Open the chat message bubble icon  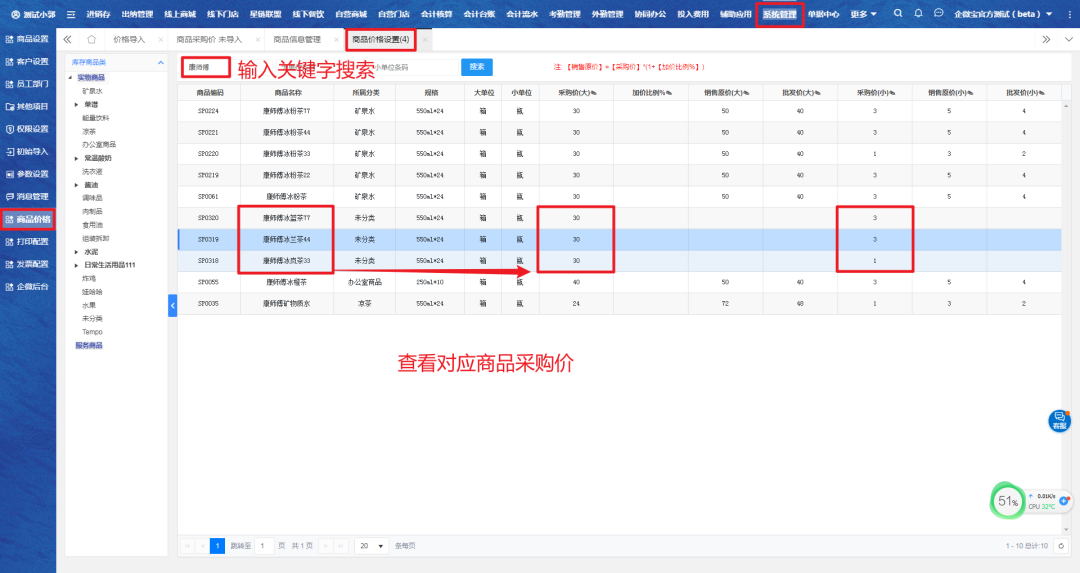[938, 14]
